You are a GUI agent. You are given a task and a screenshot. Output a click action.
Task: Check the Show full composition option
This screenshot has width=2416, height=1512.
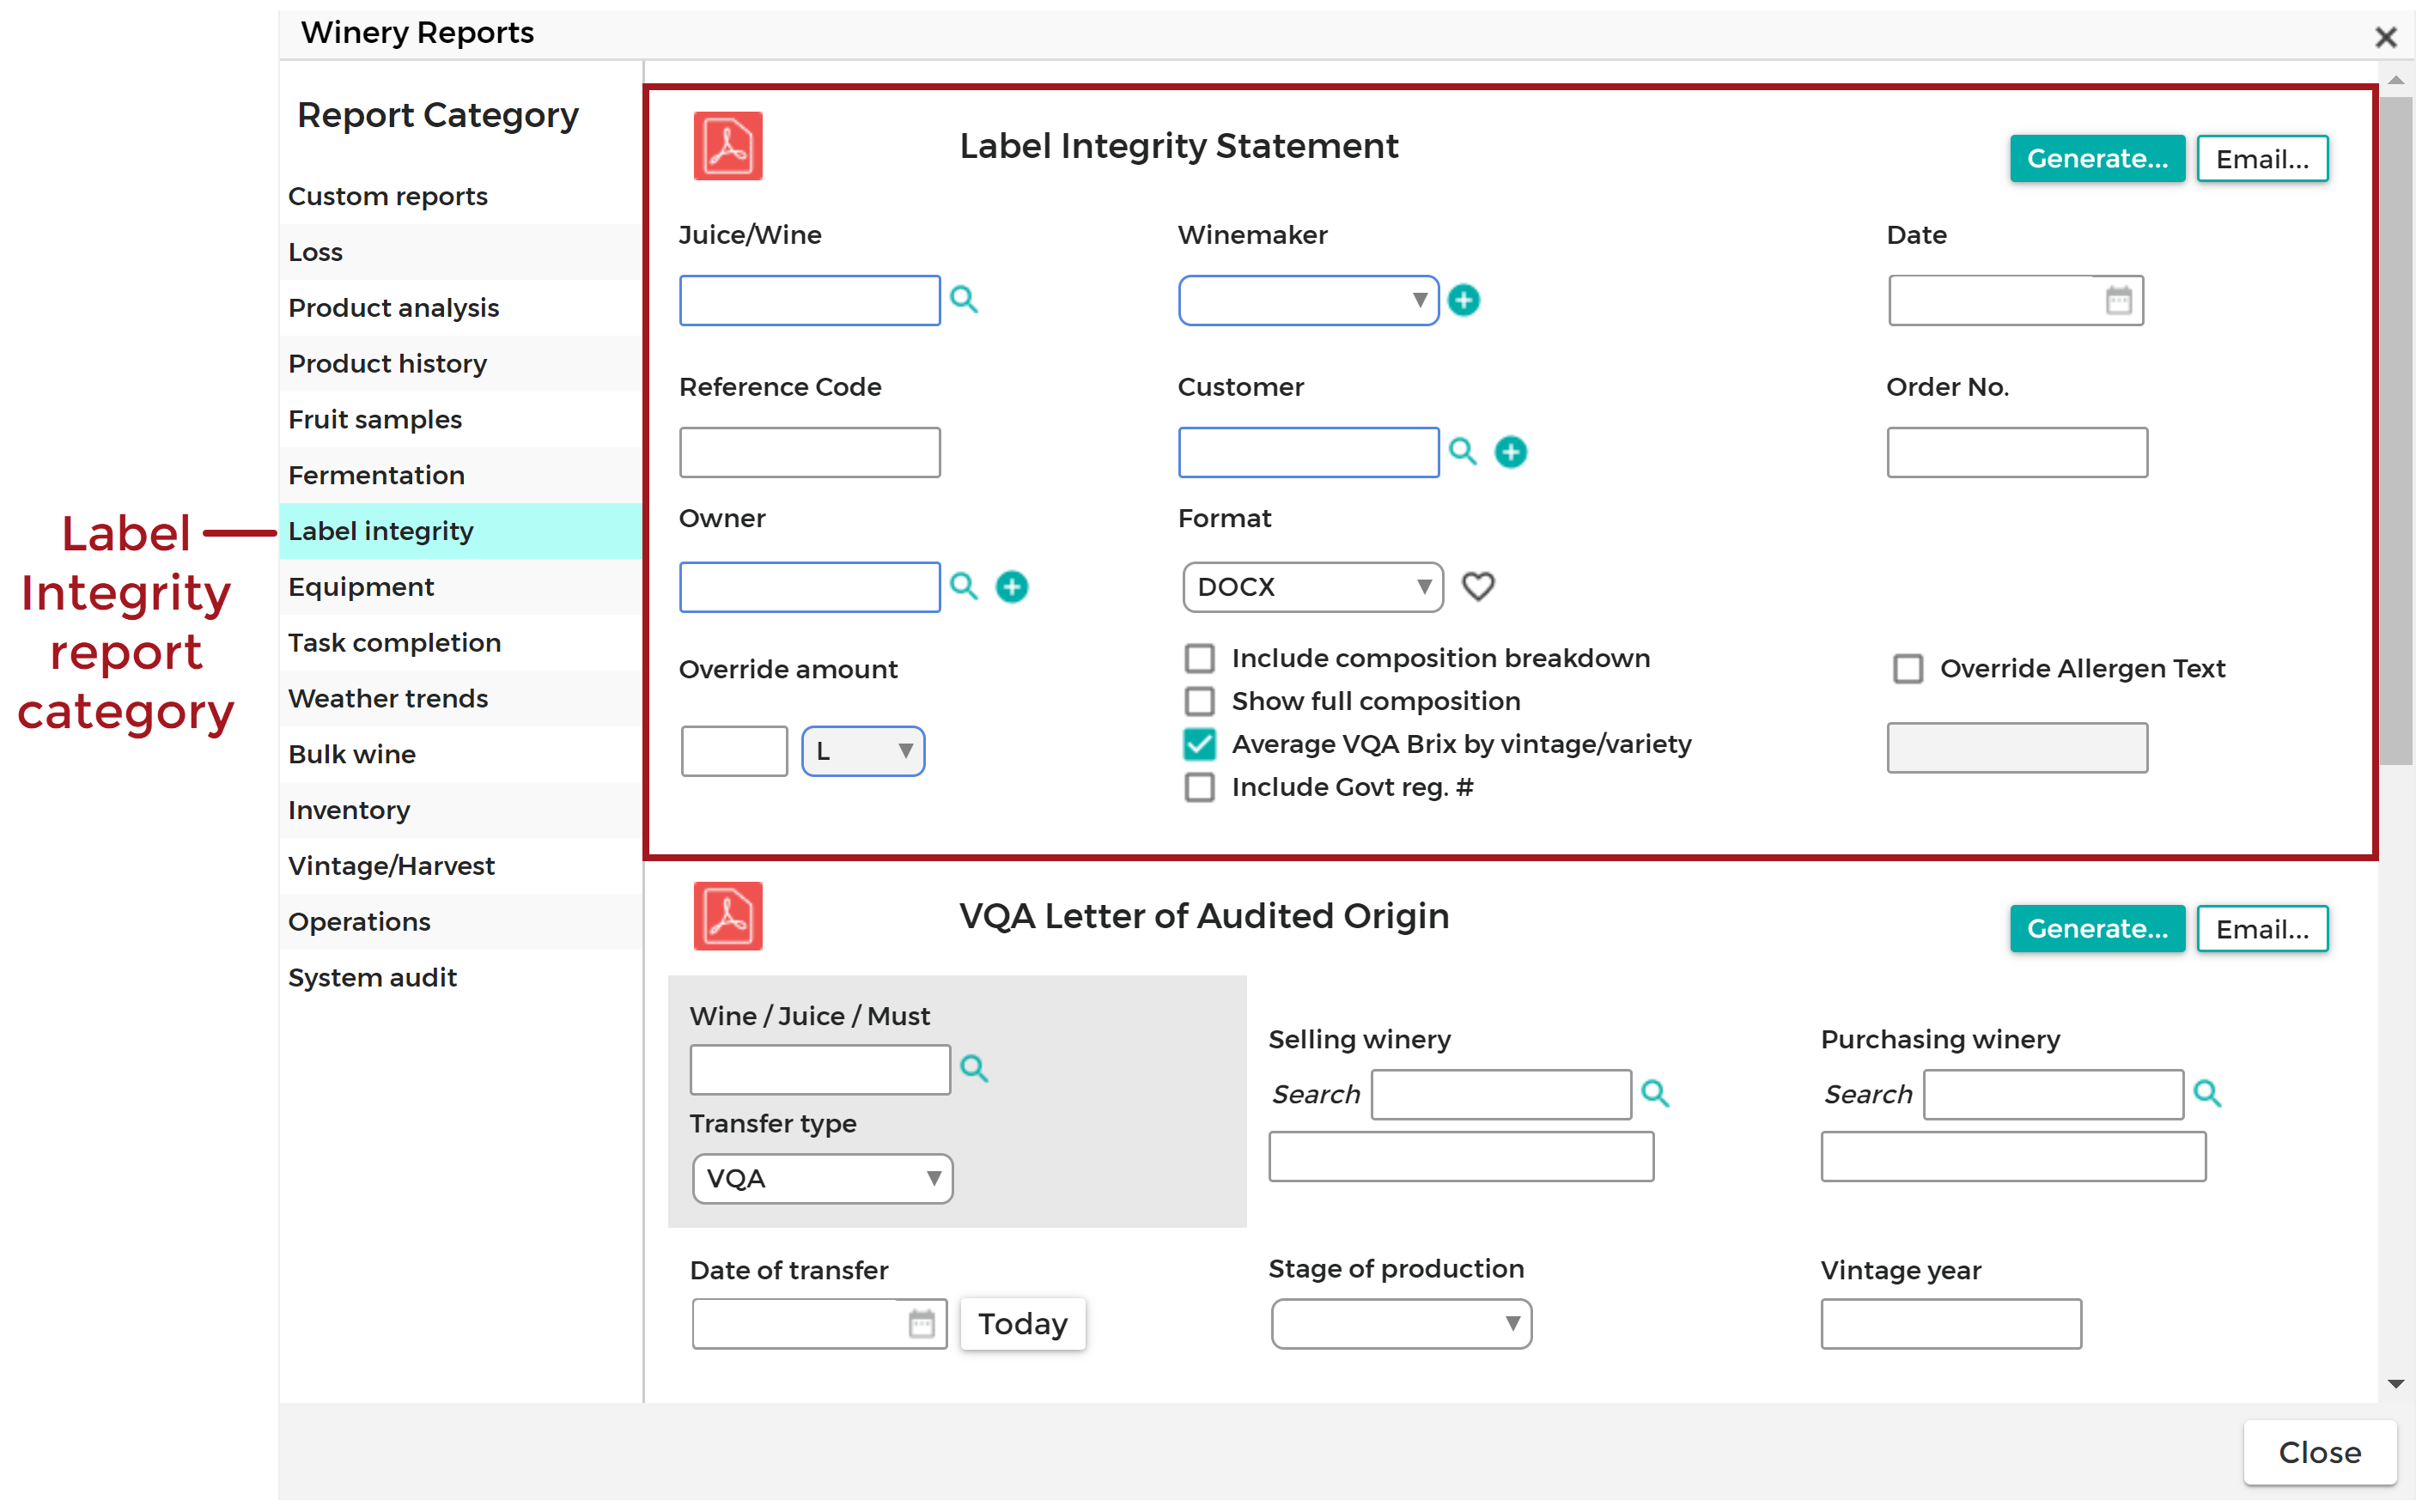(1199, 701)
